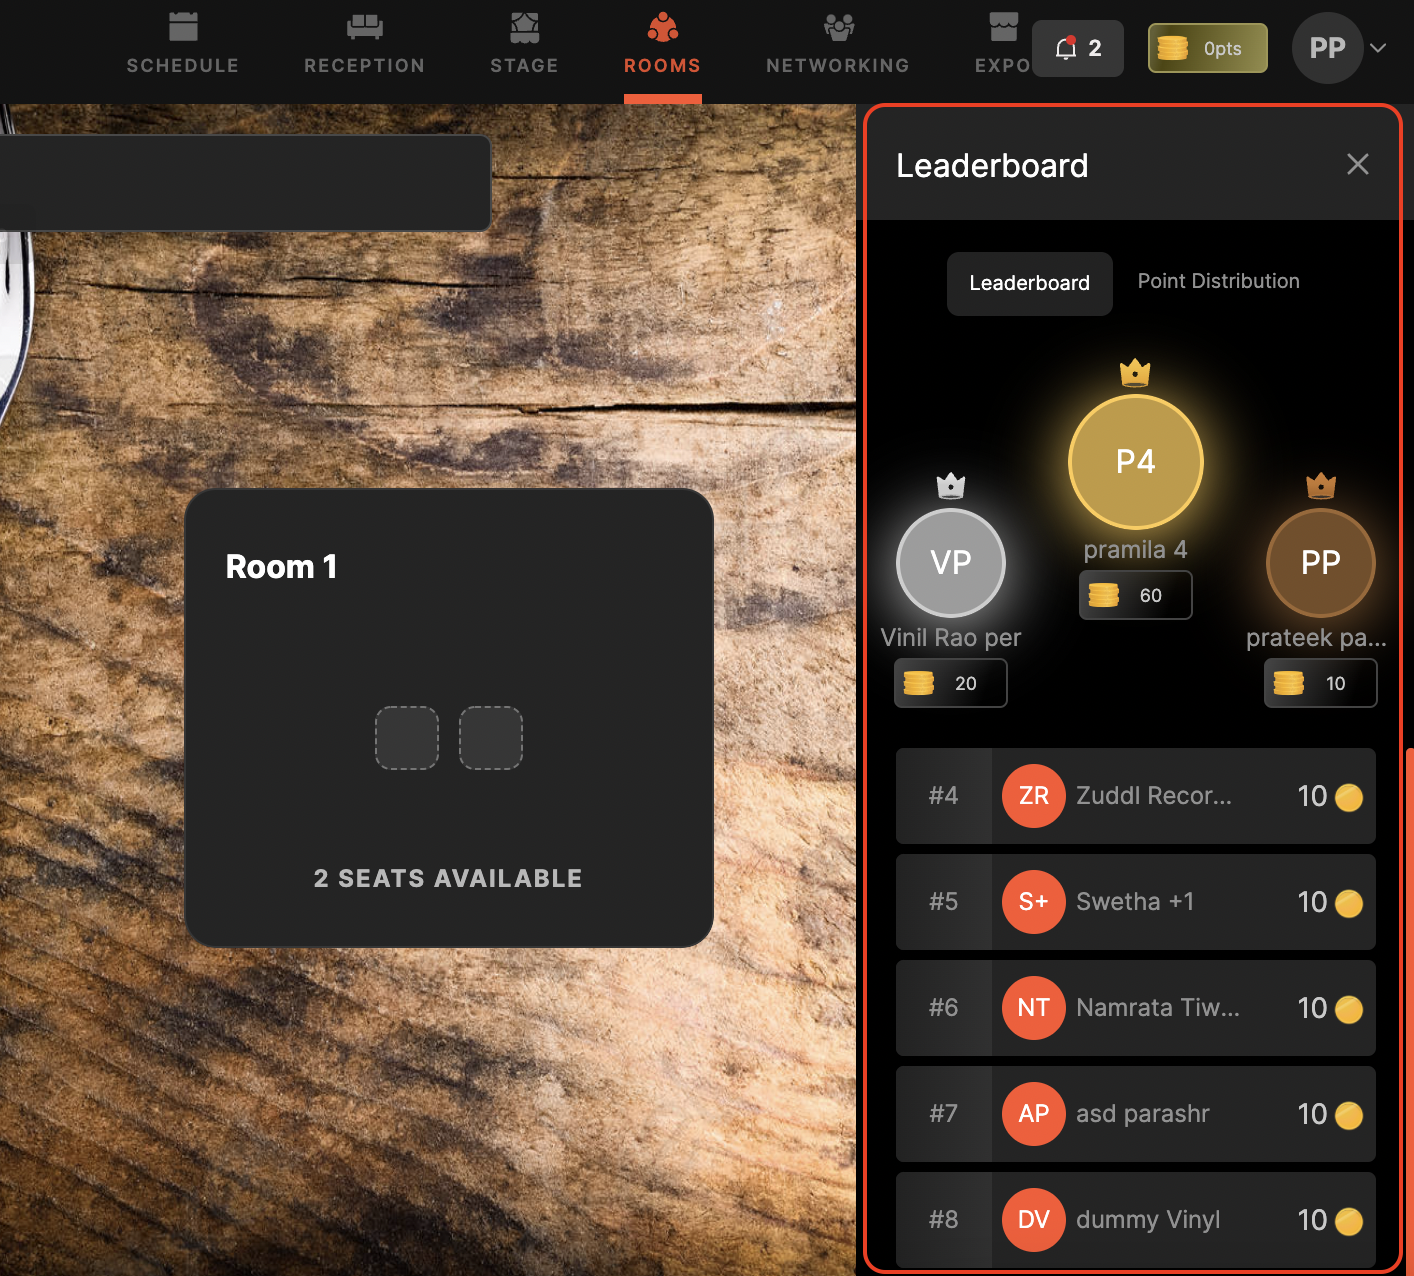Click the #8 rank label
Viewport: 1414px width, 1276px height.
[943, 1220]
